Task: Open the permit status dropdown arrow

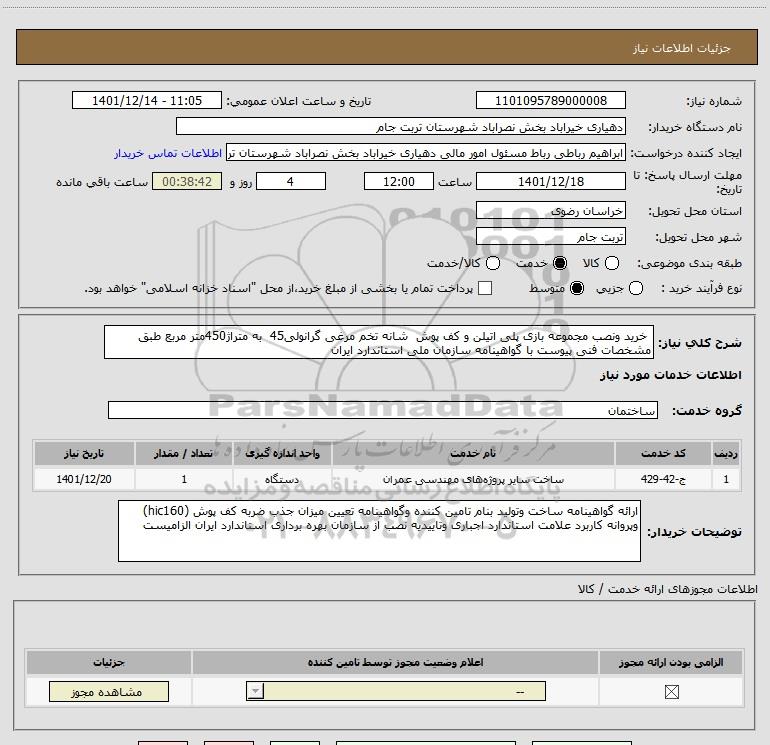Action: pos(255,691)
